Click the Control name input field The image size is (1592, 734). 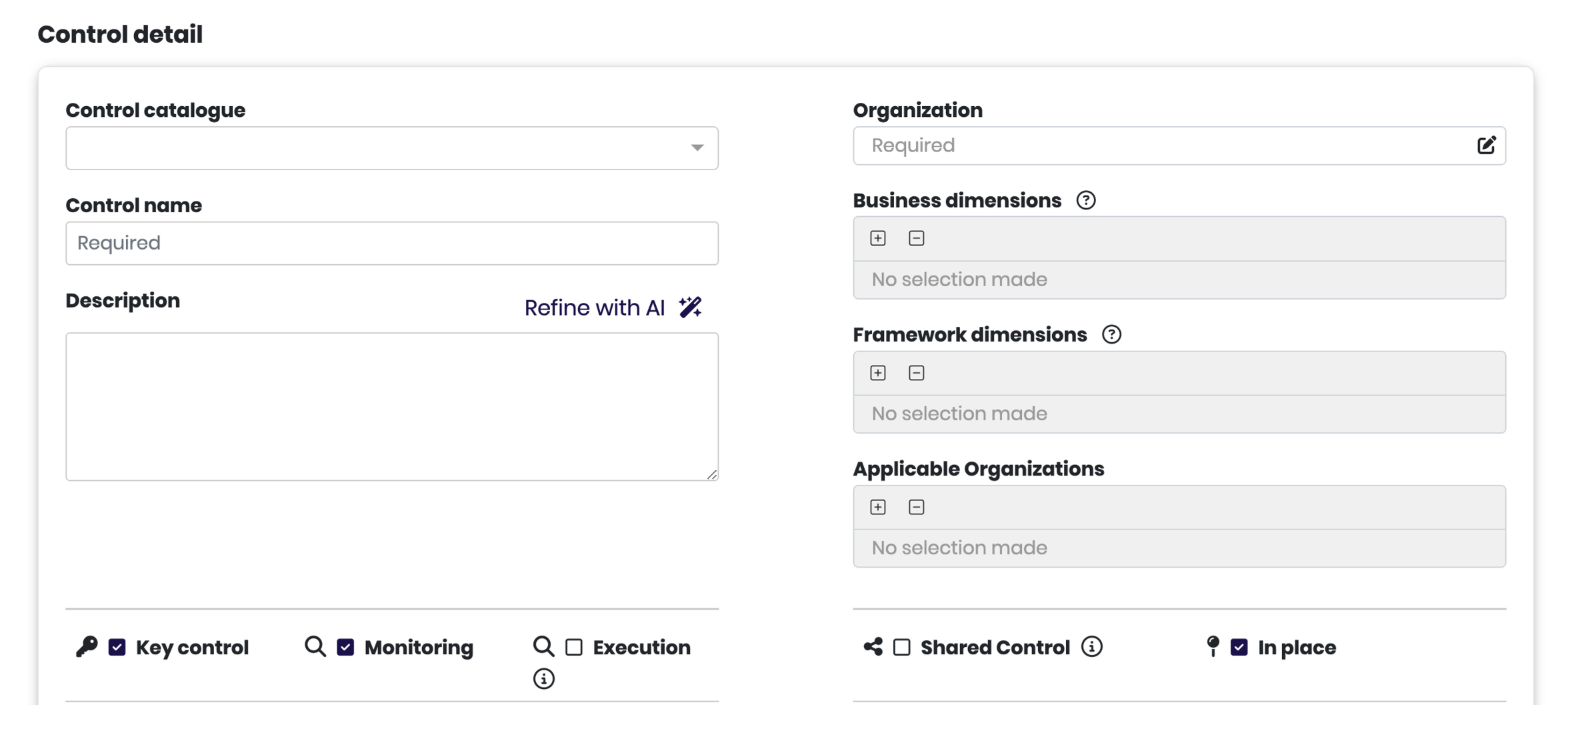[392, 243]
